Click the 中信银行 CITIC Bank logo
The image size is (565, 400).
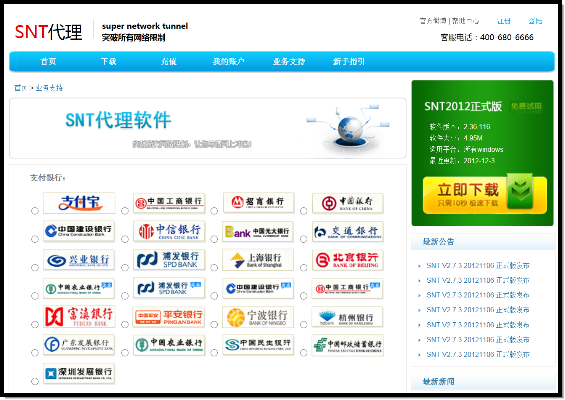coord(169,231)
